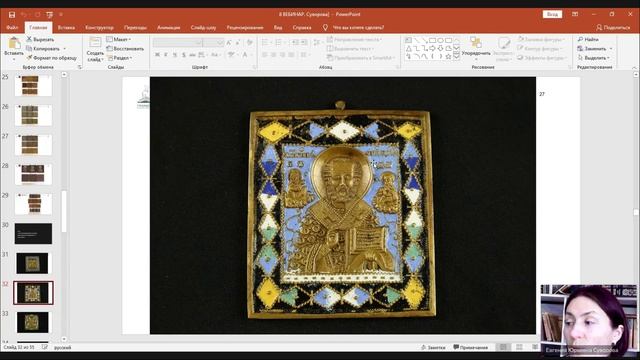Switch to the Слайд-шоу tab
This screenshot has width=640, height=360.
[203, 28]
